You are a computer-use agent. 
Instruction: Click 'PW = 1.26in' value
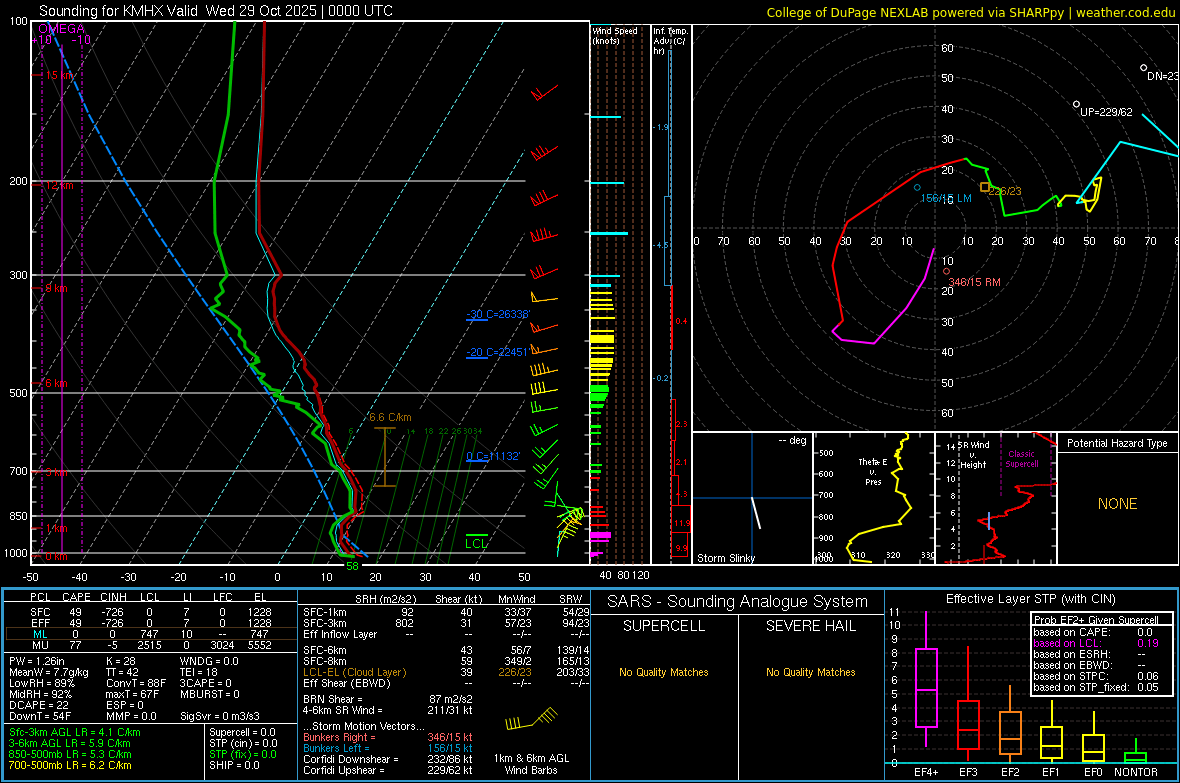tap(40, 661)
